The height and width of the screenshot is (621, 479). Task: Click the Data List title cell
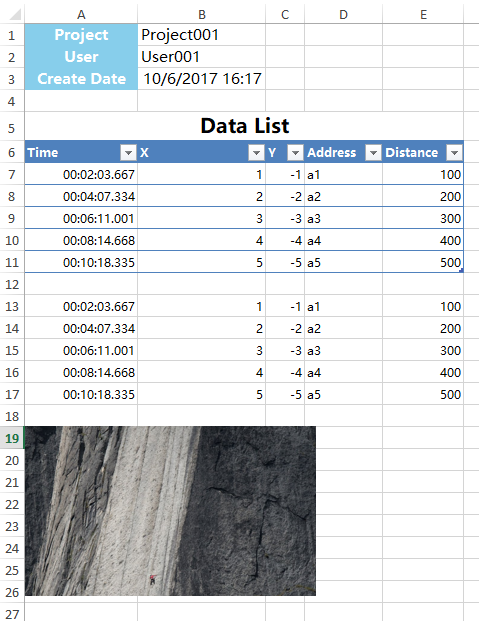pyautogui.click(x=244, y=126)
